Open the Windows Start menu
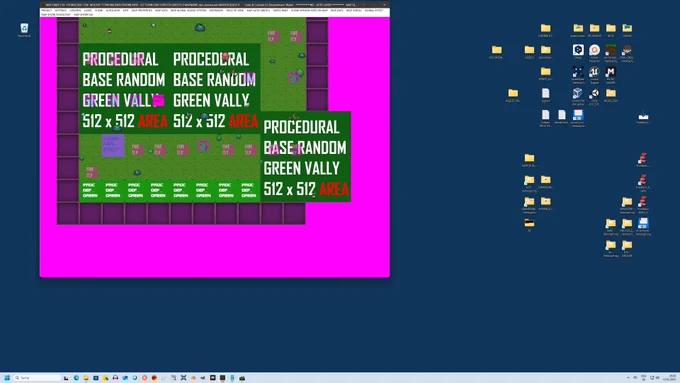680x383 pixels. pos(7,378)
